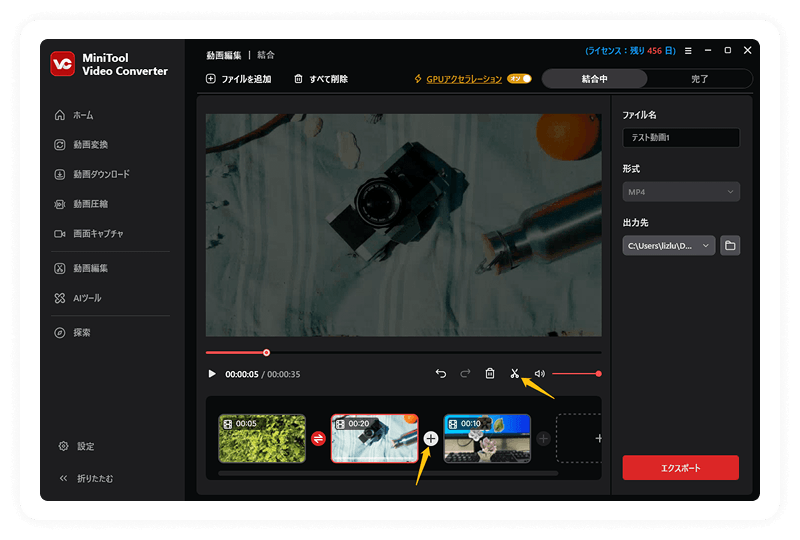Collapse sidebar with 折りたたむ

click(x=86, y=479)
